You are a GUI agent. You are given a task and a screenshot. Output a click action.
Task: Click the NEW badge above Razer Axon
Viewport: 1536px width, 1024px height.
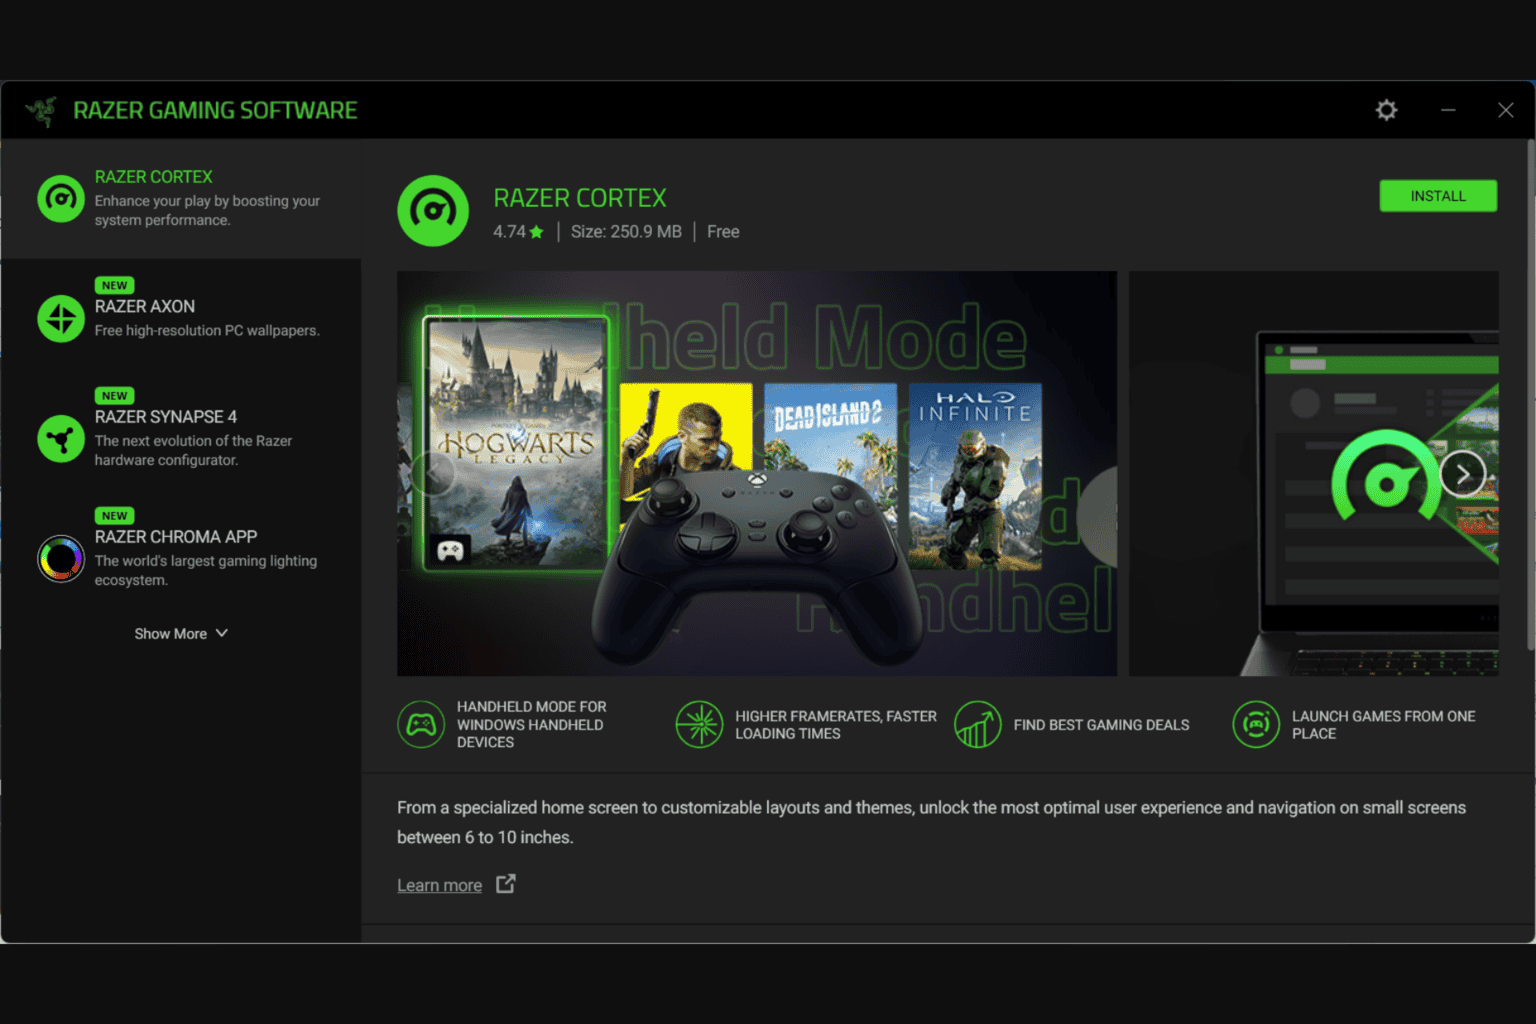115,285
